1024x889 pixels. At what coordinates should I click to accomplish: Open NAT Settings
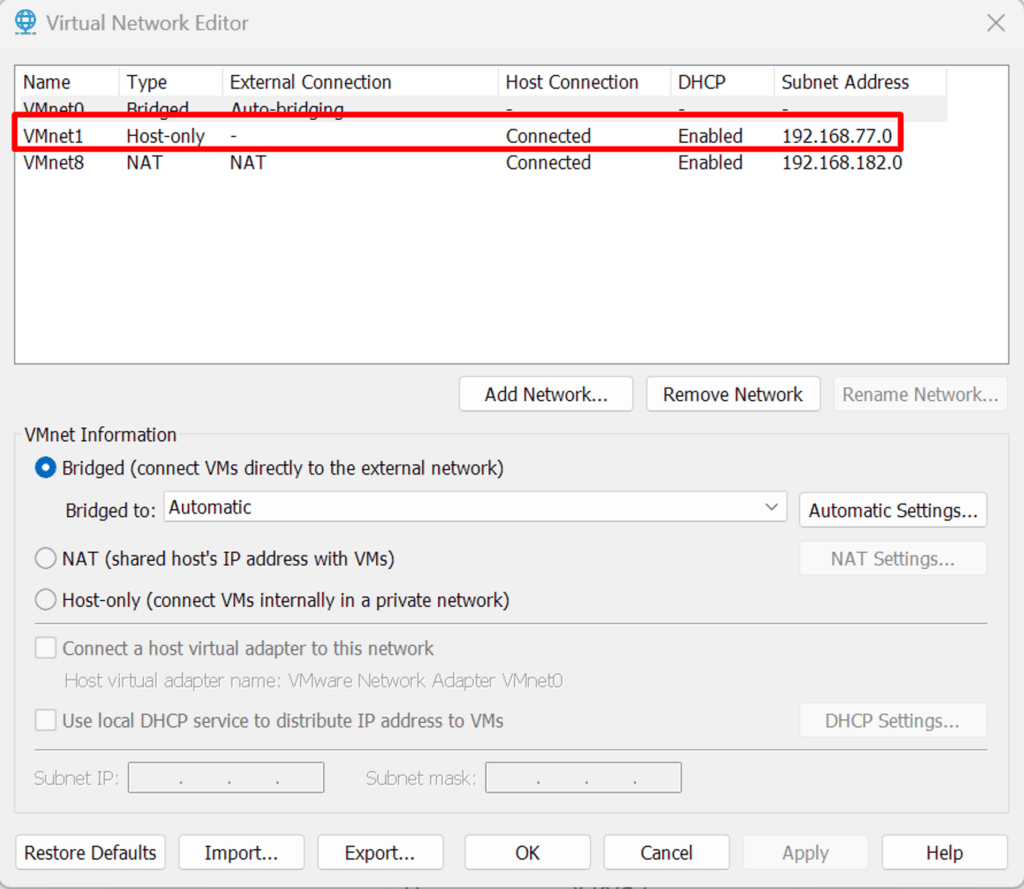pyautogui.click(x=893, y=558)
